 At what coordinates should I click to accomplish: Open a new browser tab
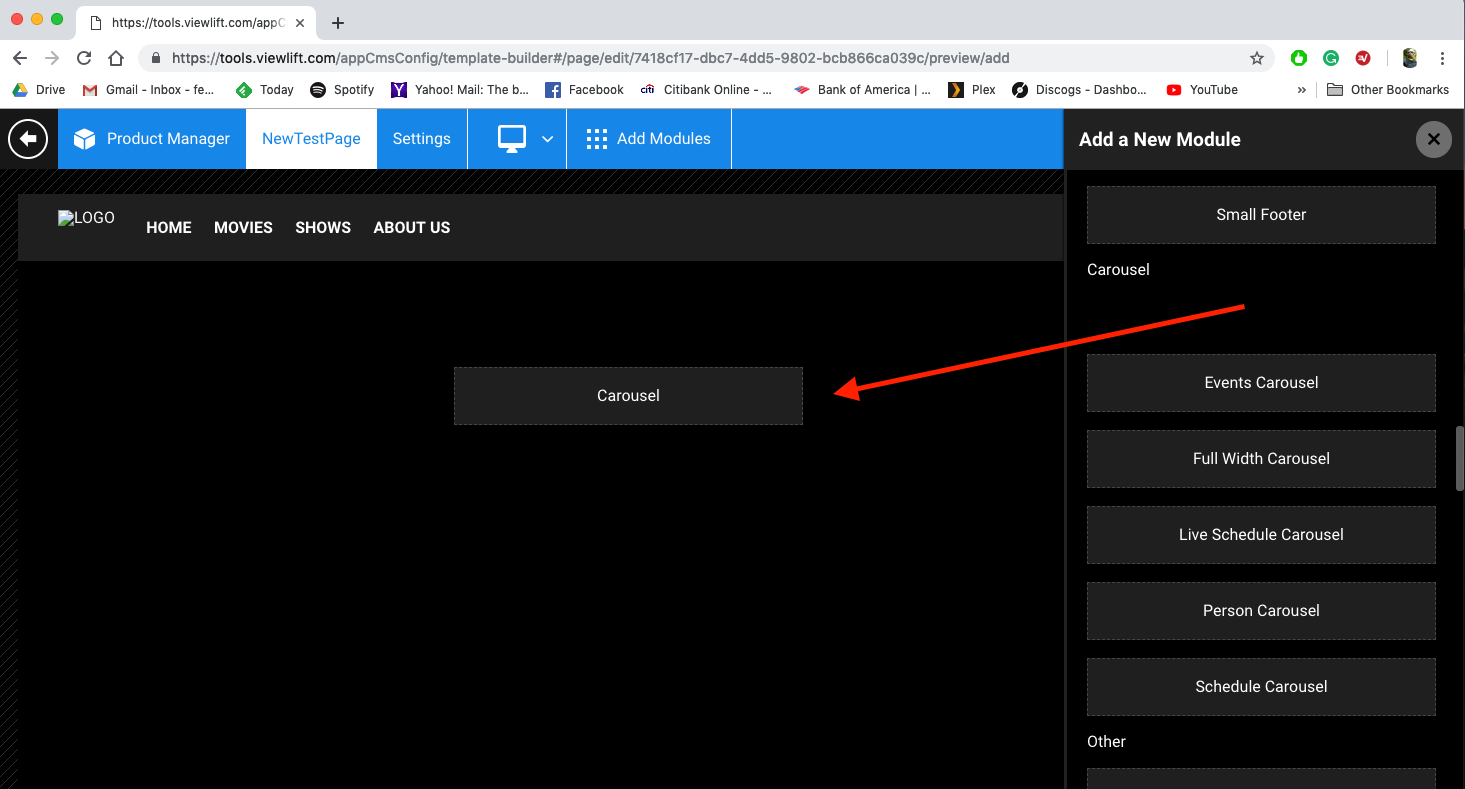pyautogui.click(x=338, y=23)
